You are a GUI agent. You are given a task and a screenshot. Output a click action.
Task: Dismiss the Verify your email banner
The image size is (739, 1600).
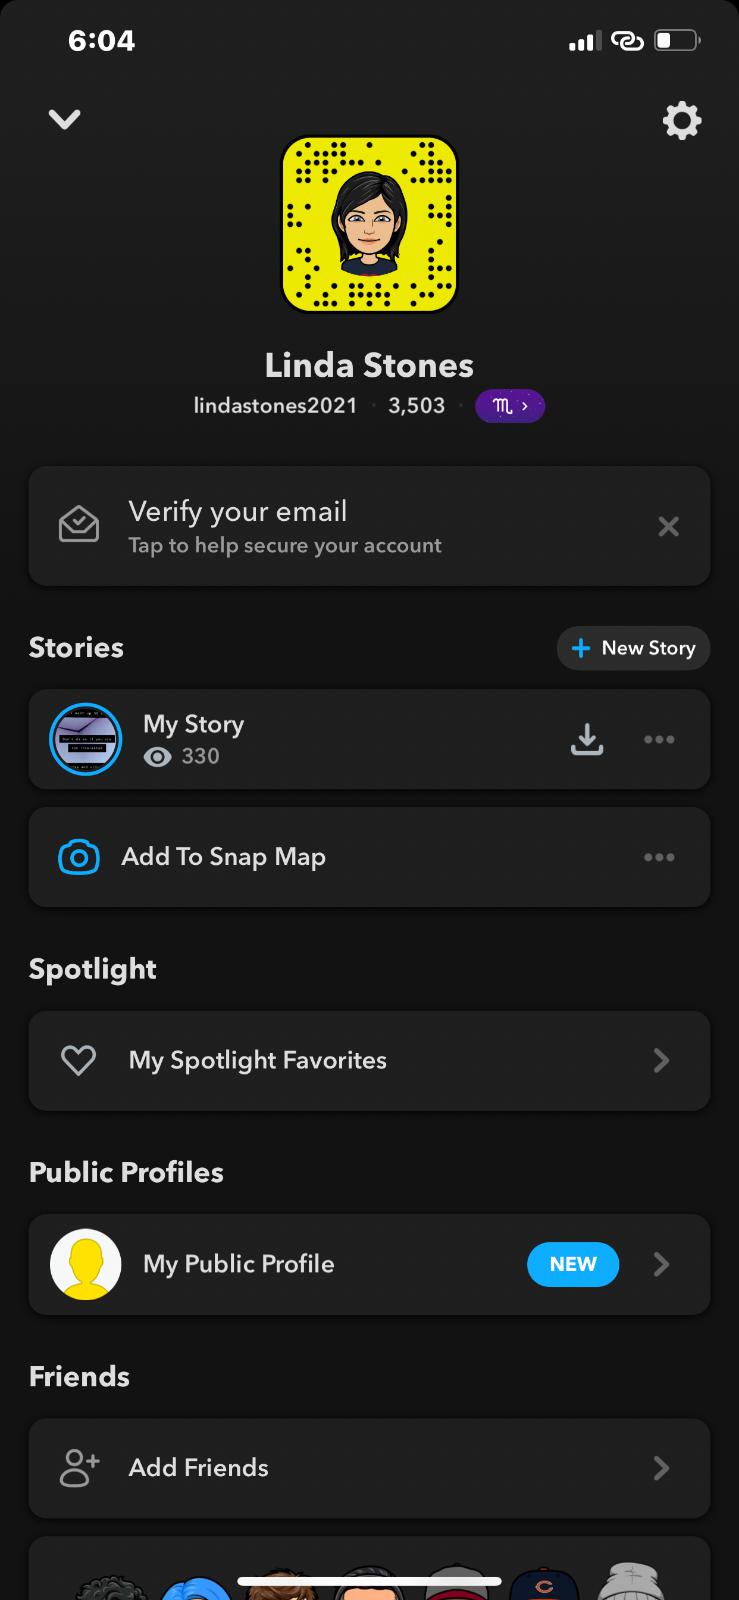[668, 526]
